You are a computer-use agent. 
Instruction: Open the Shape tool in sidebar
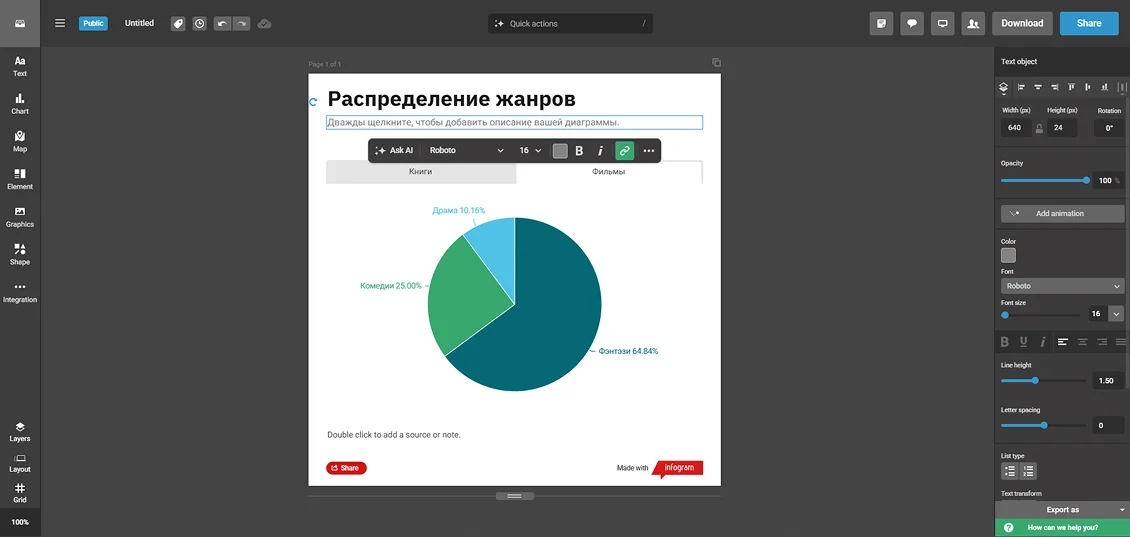pos(20,254)
